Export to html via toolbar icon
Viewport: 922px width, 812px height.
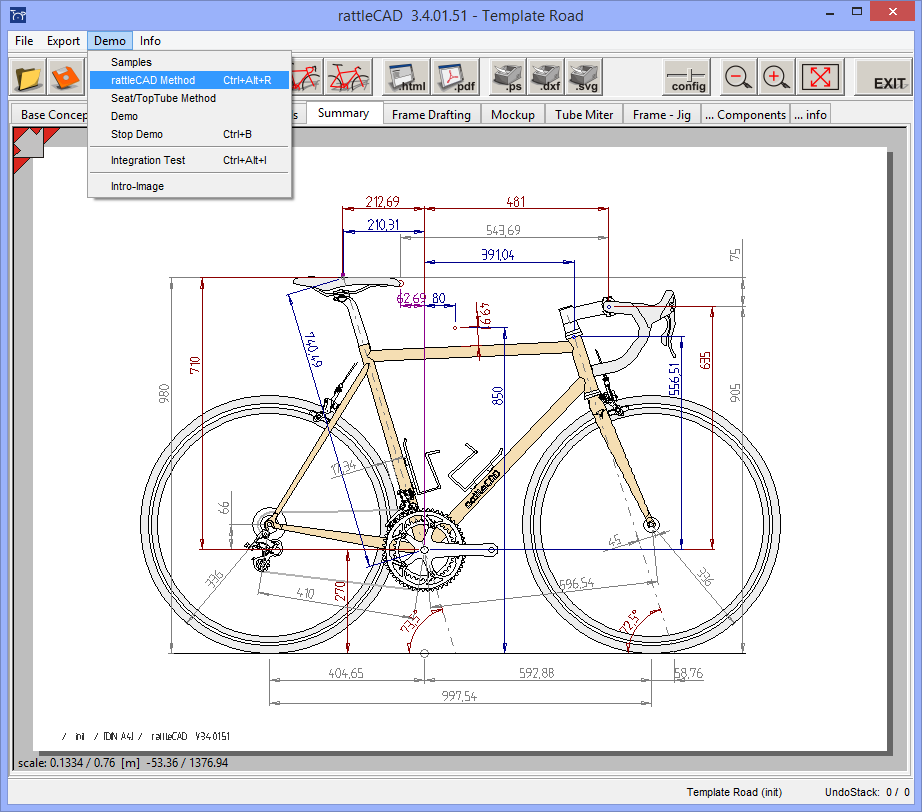(x=406, y=77)
